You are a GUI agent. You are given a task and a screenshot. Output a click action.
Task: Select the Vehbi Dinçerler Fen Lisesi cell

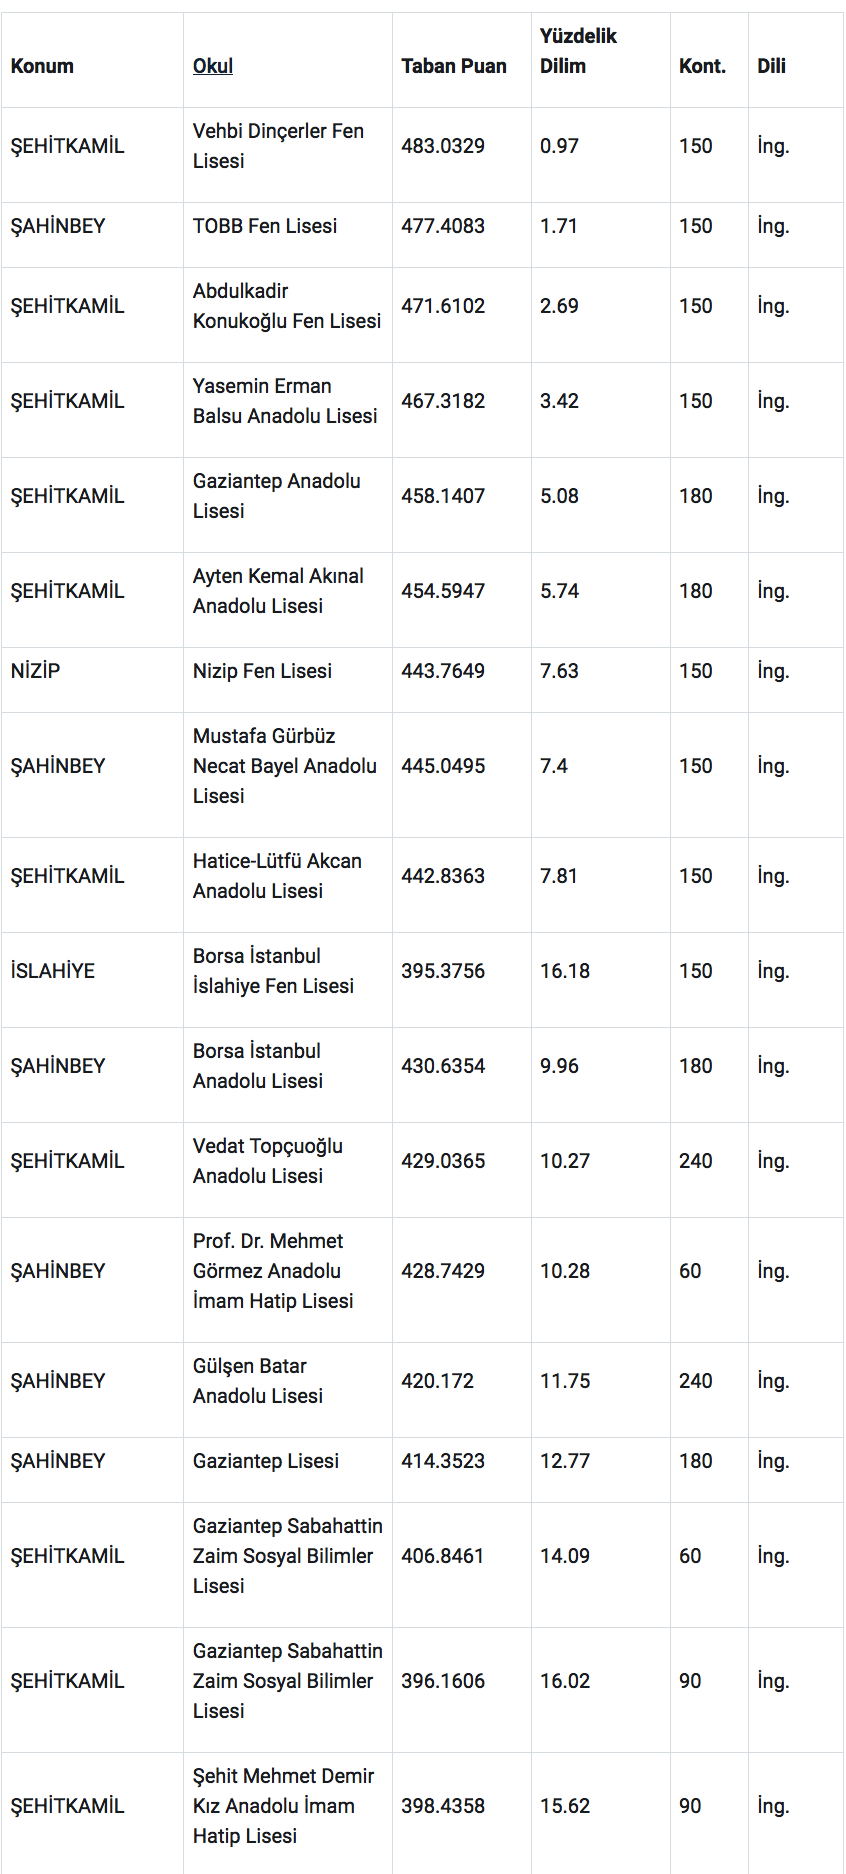tap(278, 146)
